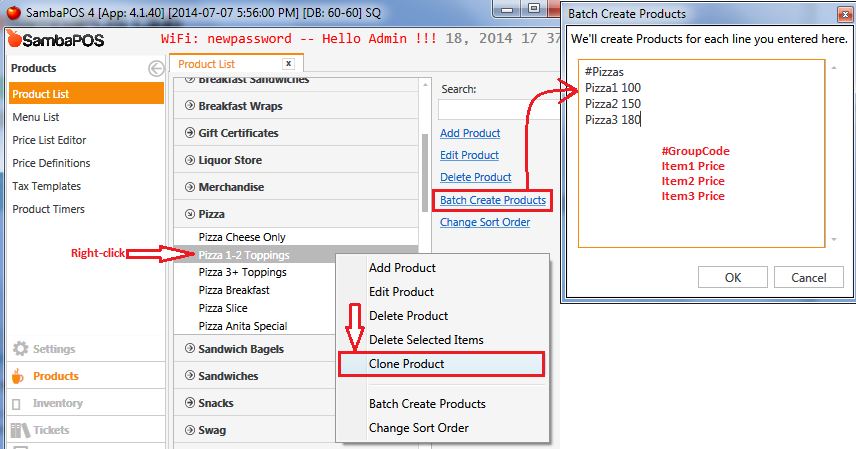Expand the Swag group
The image size is (856, 449).
pyautogui.click(x=190, y=429)
